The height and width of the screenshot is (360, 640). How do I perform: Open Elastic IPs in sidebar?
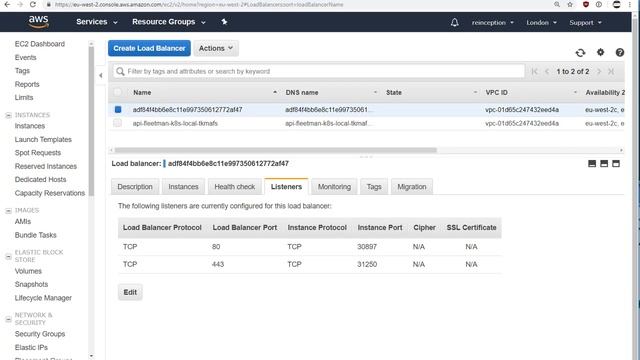[x=31, y=347]
